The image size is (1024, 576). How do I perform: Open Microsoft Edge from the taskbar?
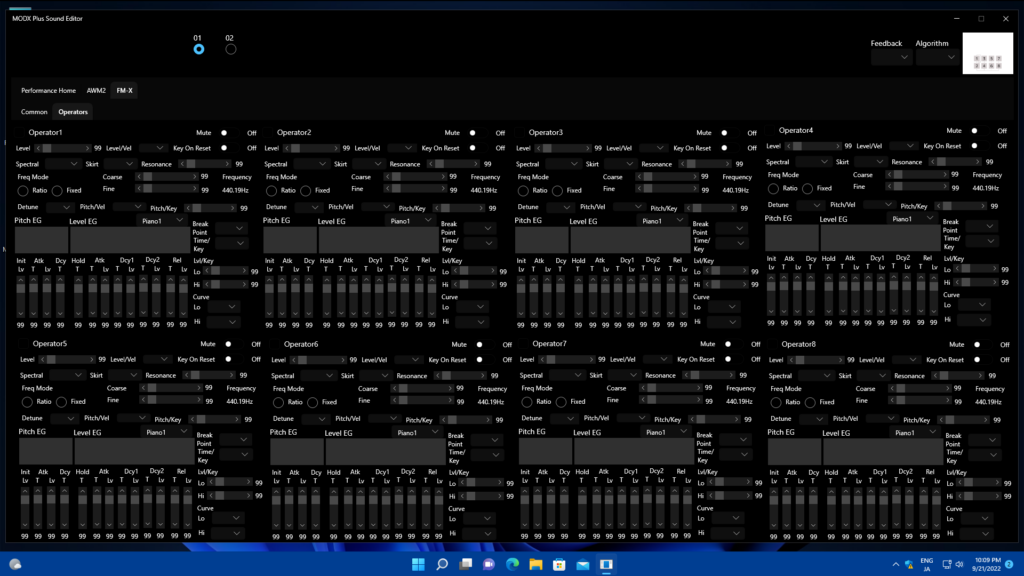tap(512, 564)
